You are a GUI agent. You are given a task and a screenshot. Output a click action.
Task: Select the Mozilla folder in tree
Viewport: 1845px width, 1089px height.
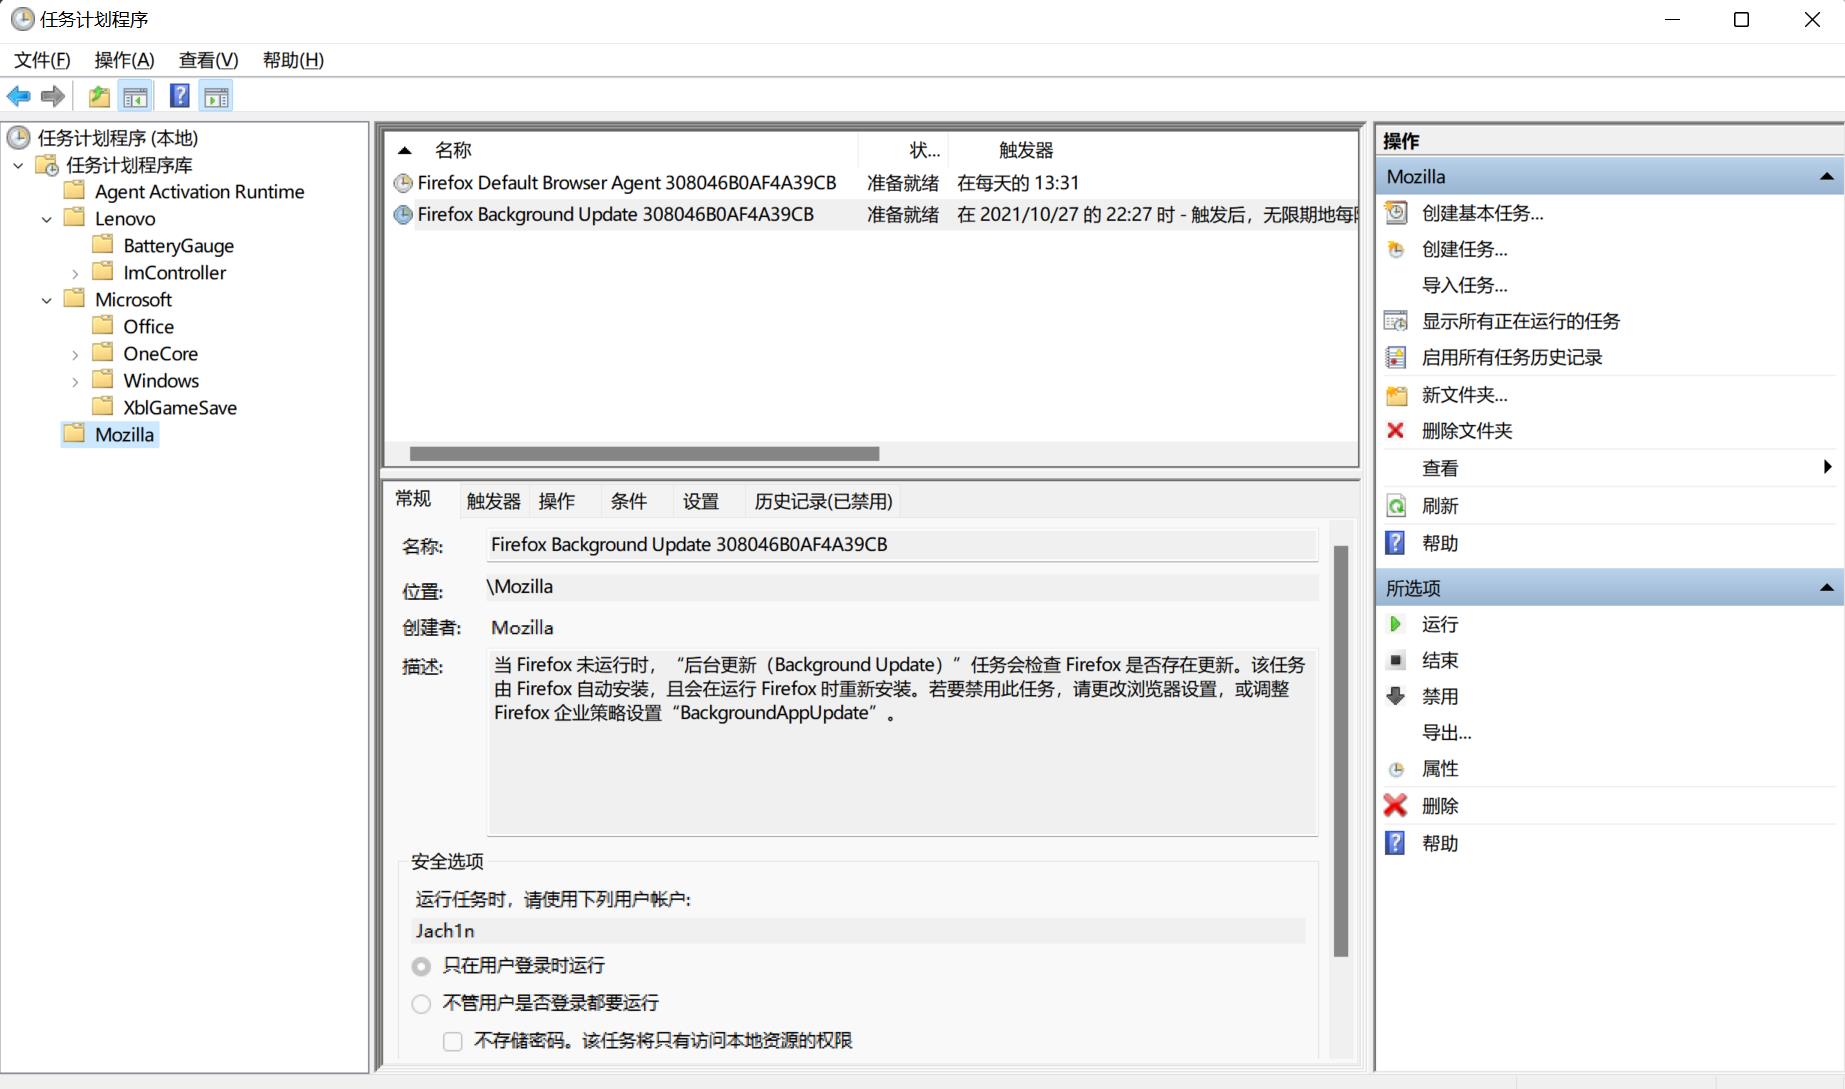click(124, 435)
